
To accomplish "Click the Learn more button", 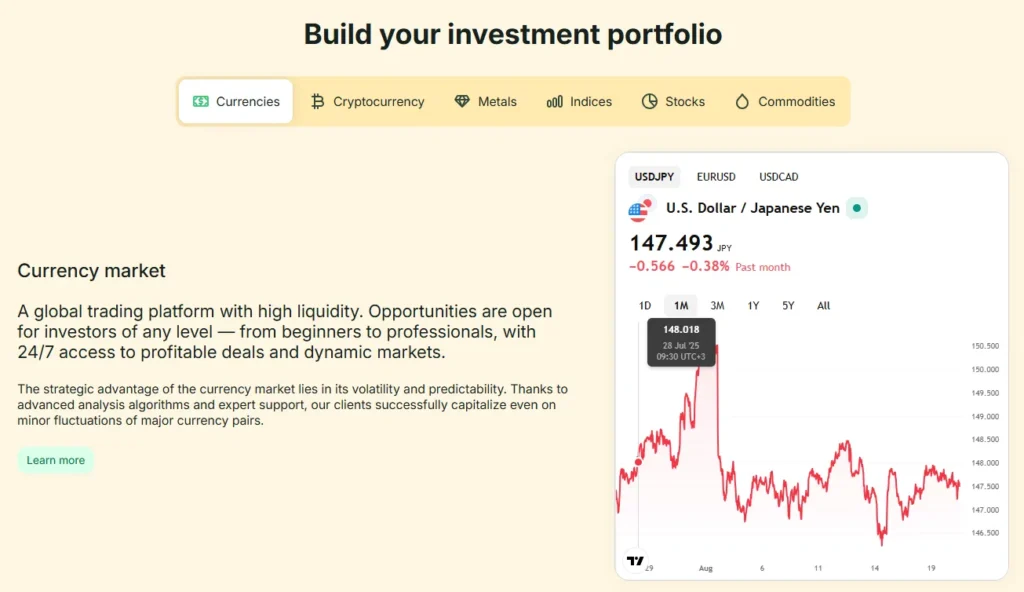I will point(56,460).
